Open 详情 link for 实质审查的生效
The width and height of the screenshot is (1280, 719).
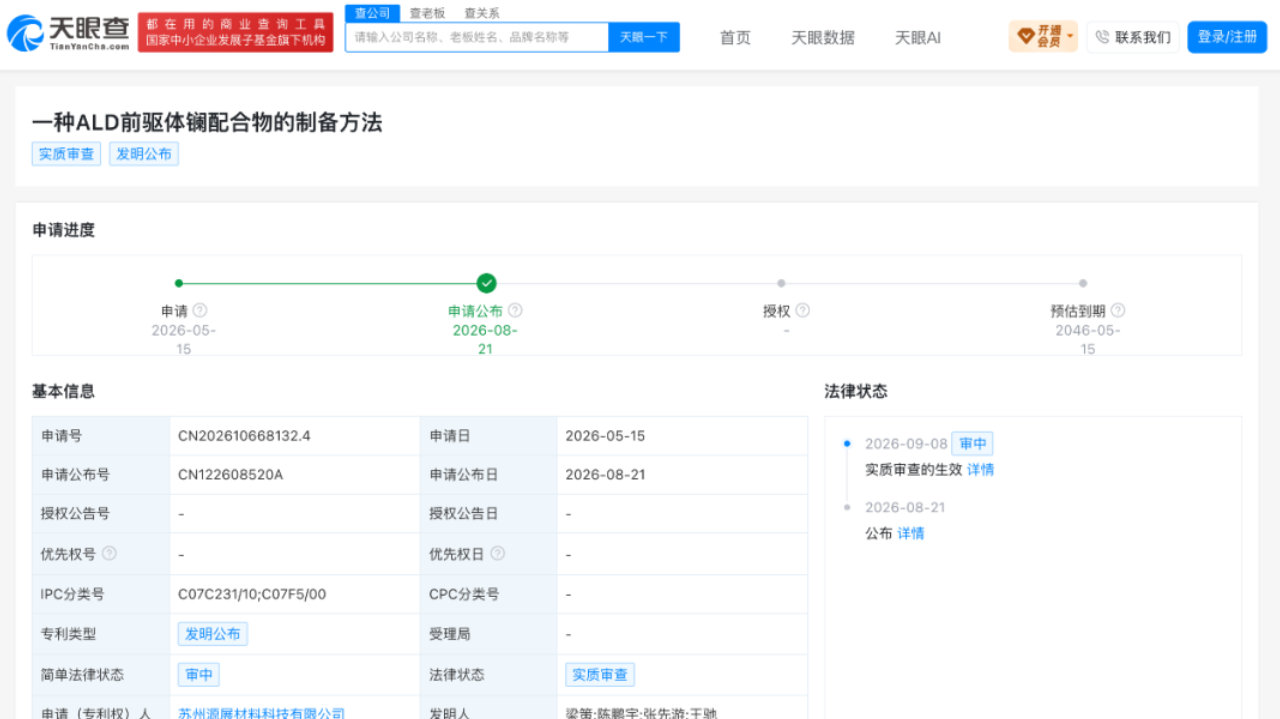pyautogui.click(x=981, y=469)
